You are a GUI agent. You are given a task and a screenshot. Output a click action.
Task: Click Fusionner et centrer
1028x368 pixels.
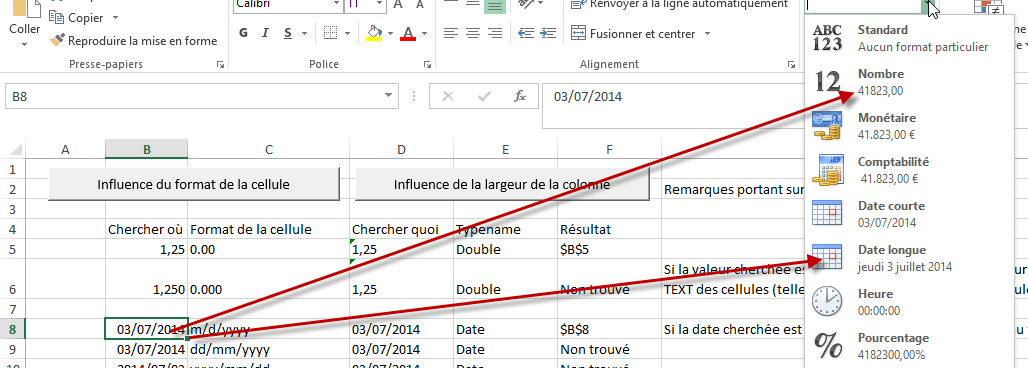(x=633, y=33)
